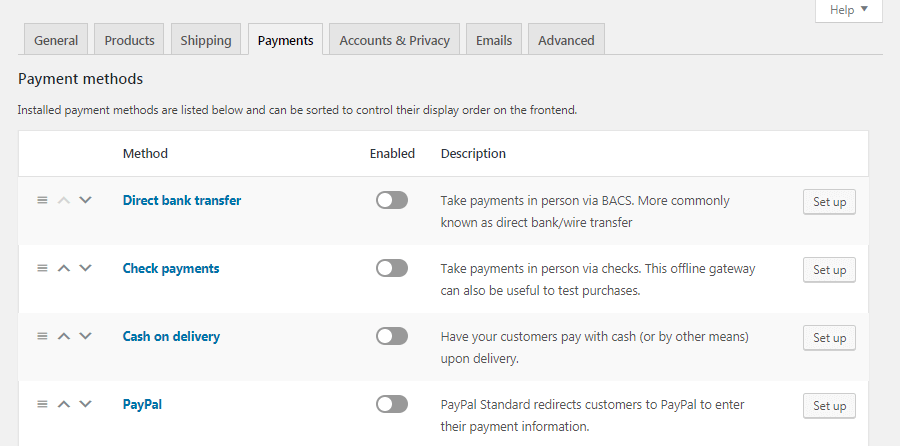Viewport: 900px width, 446px height.
Task: Click Set up button for PayPal
Action: [x=829, y=405]
